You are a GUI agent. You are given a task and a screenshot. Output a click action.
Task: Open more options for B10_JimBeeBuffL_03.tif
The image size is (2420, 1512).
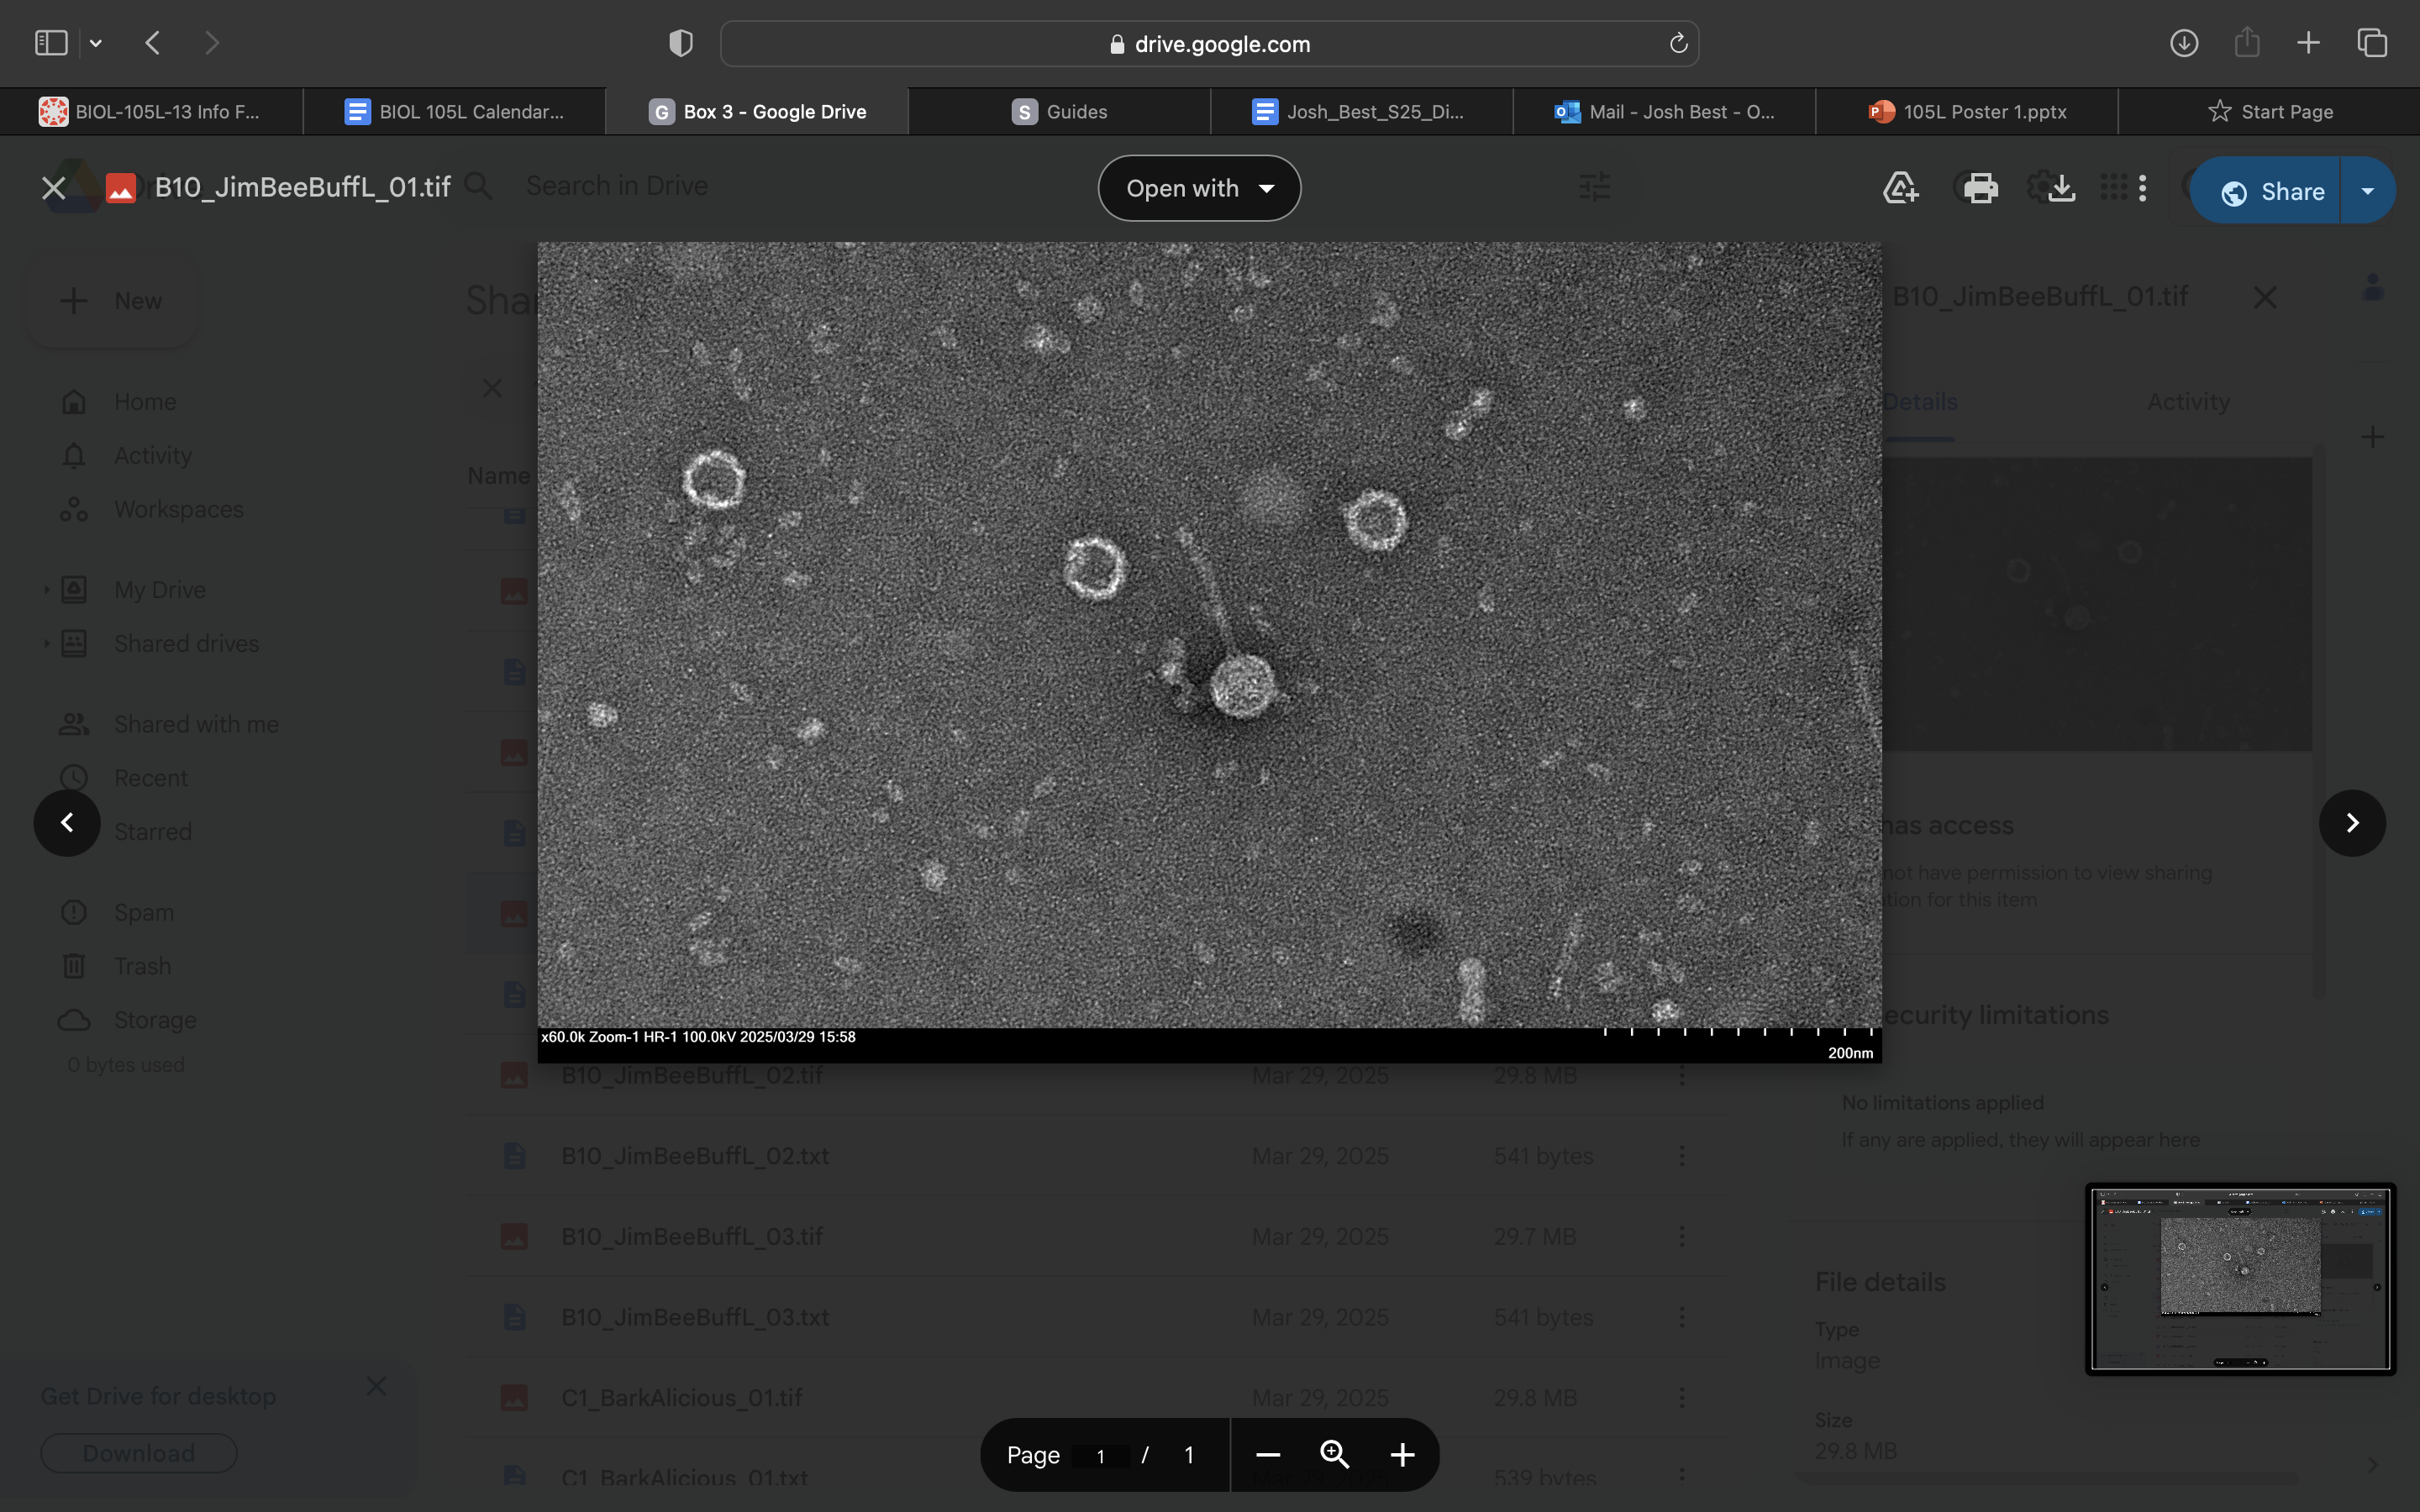pos(1682,1237)
